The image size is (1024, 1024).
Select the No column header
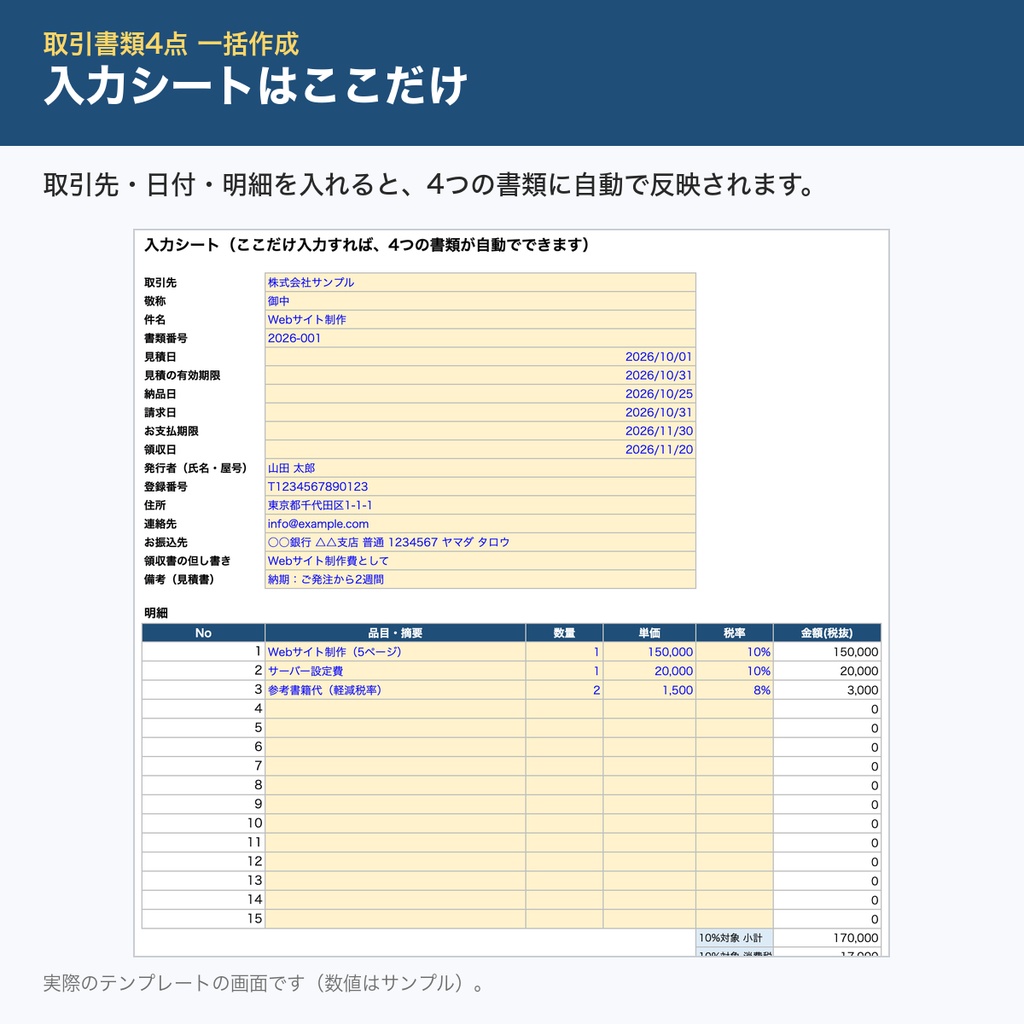pyautogui.click(x=203, y=633)
